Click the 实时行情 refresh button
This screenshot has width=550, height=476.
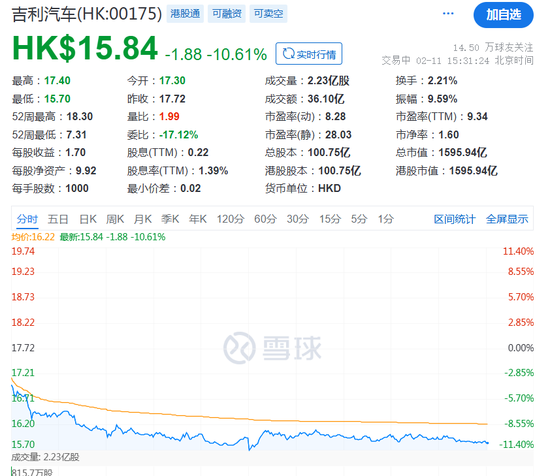click(x=309, y=54)
